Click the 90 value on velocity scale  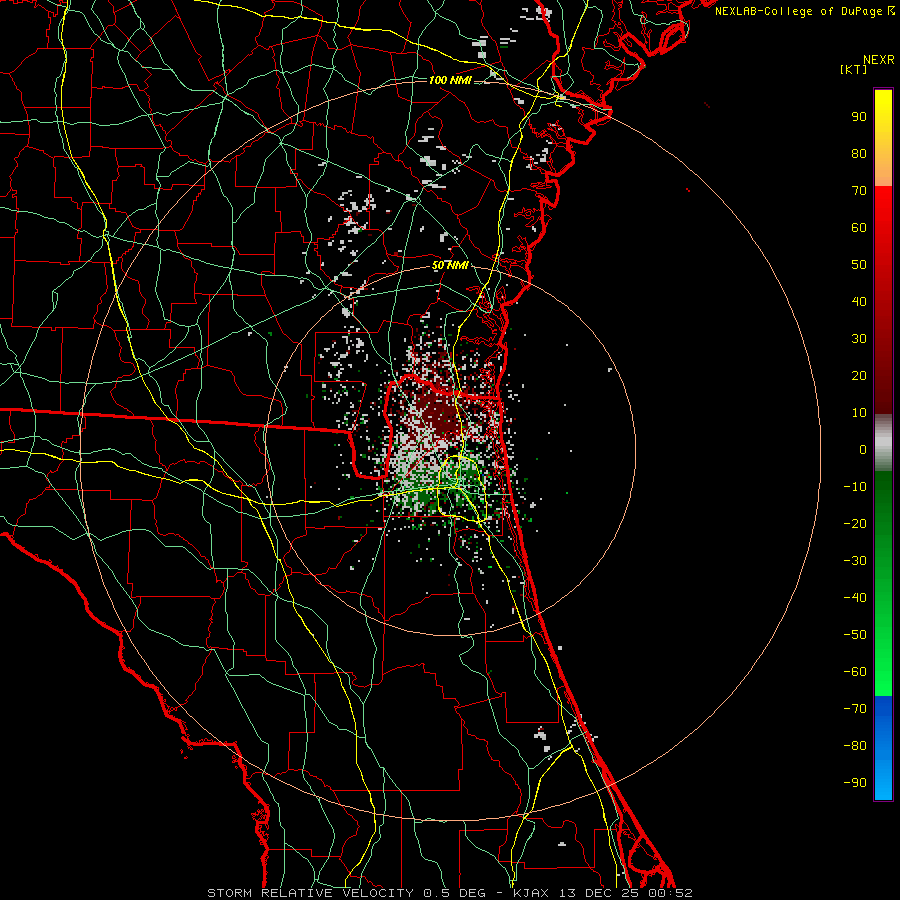point(859,117)
